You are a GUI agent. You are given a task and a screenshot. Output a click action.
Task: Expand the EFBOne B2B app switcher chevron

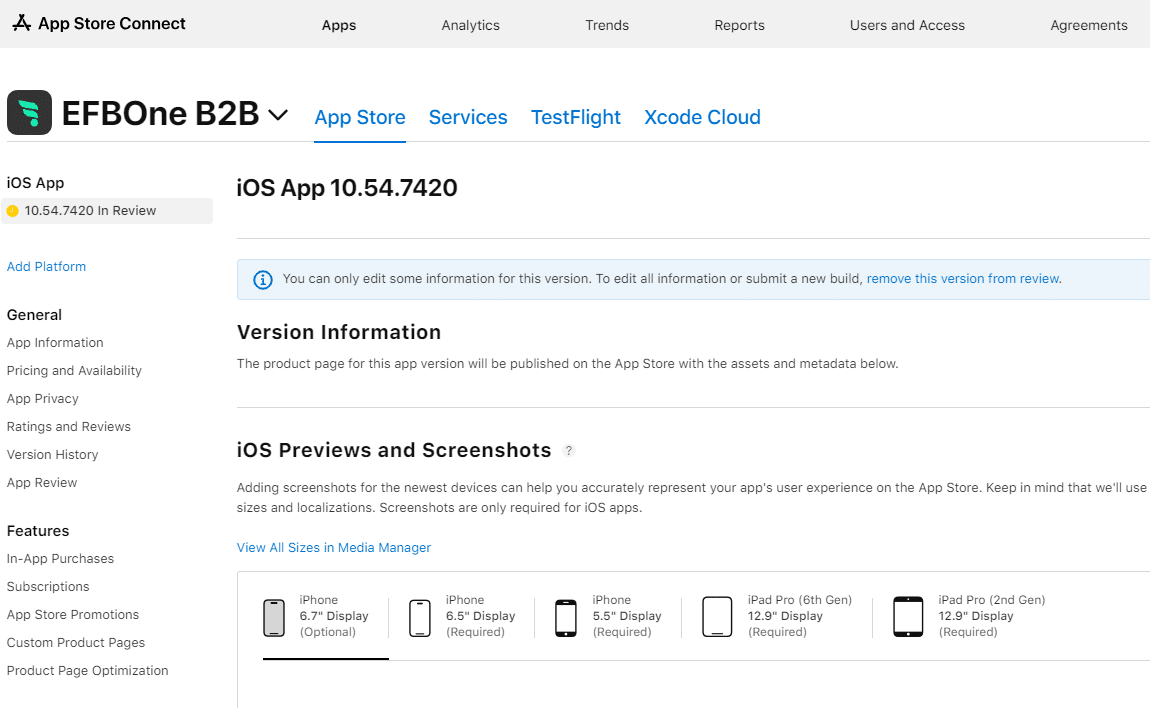(x=277, y=115)
